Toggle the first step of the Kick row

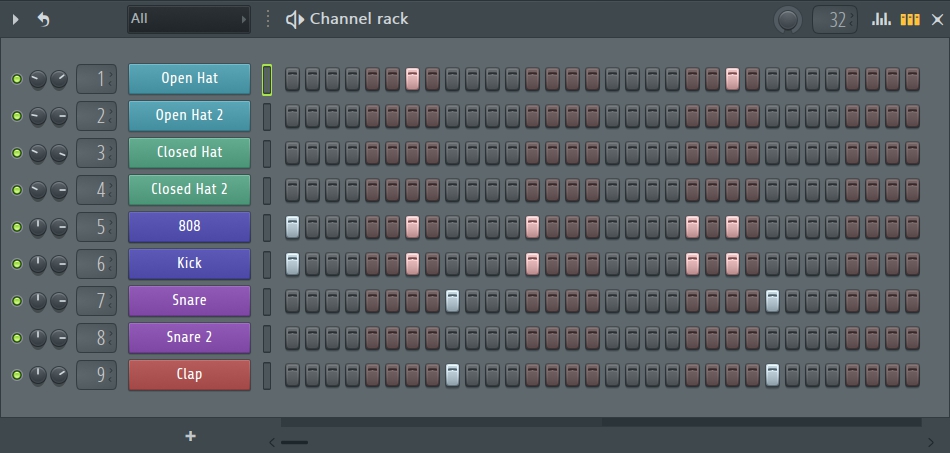coord(292,263)
